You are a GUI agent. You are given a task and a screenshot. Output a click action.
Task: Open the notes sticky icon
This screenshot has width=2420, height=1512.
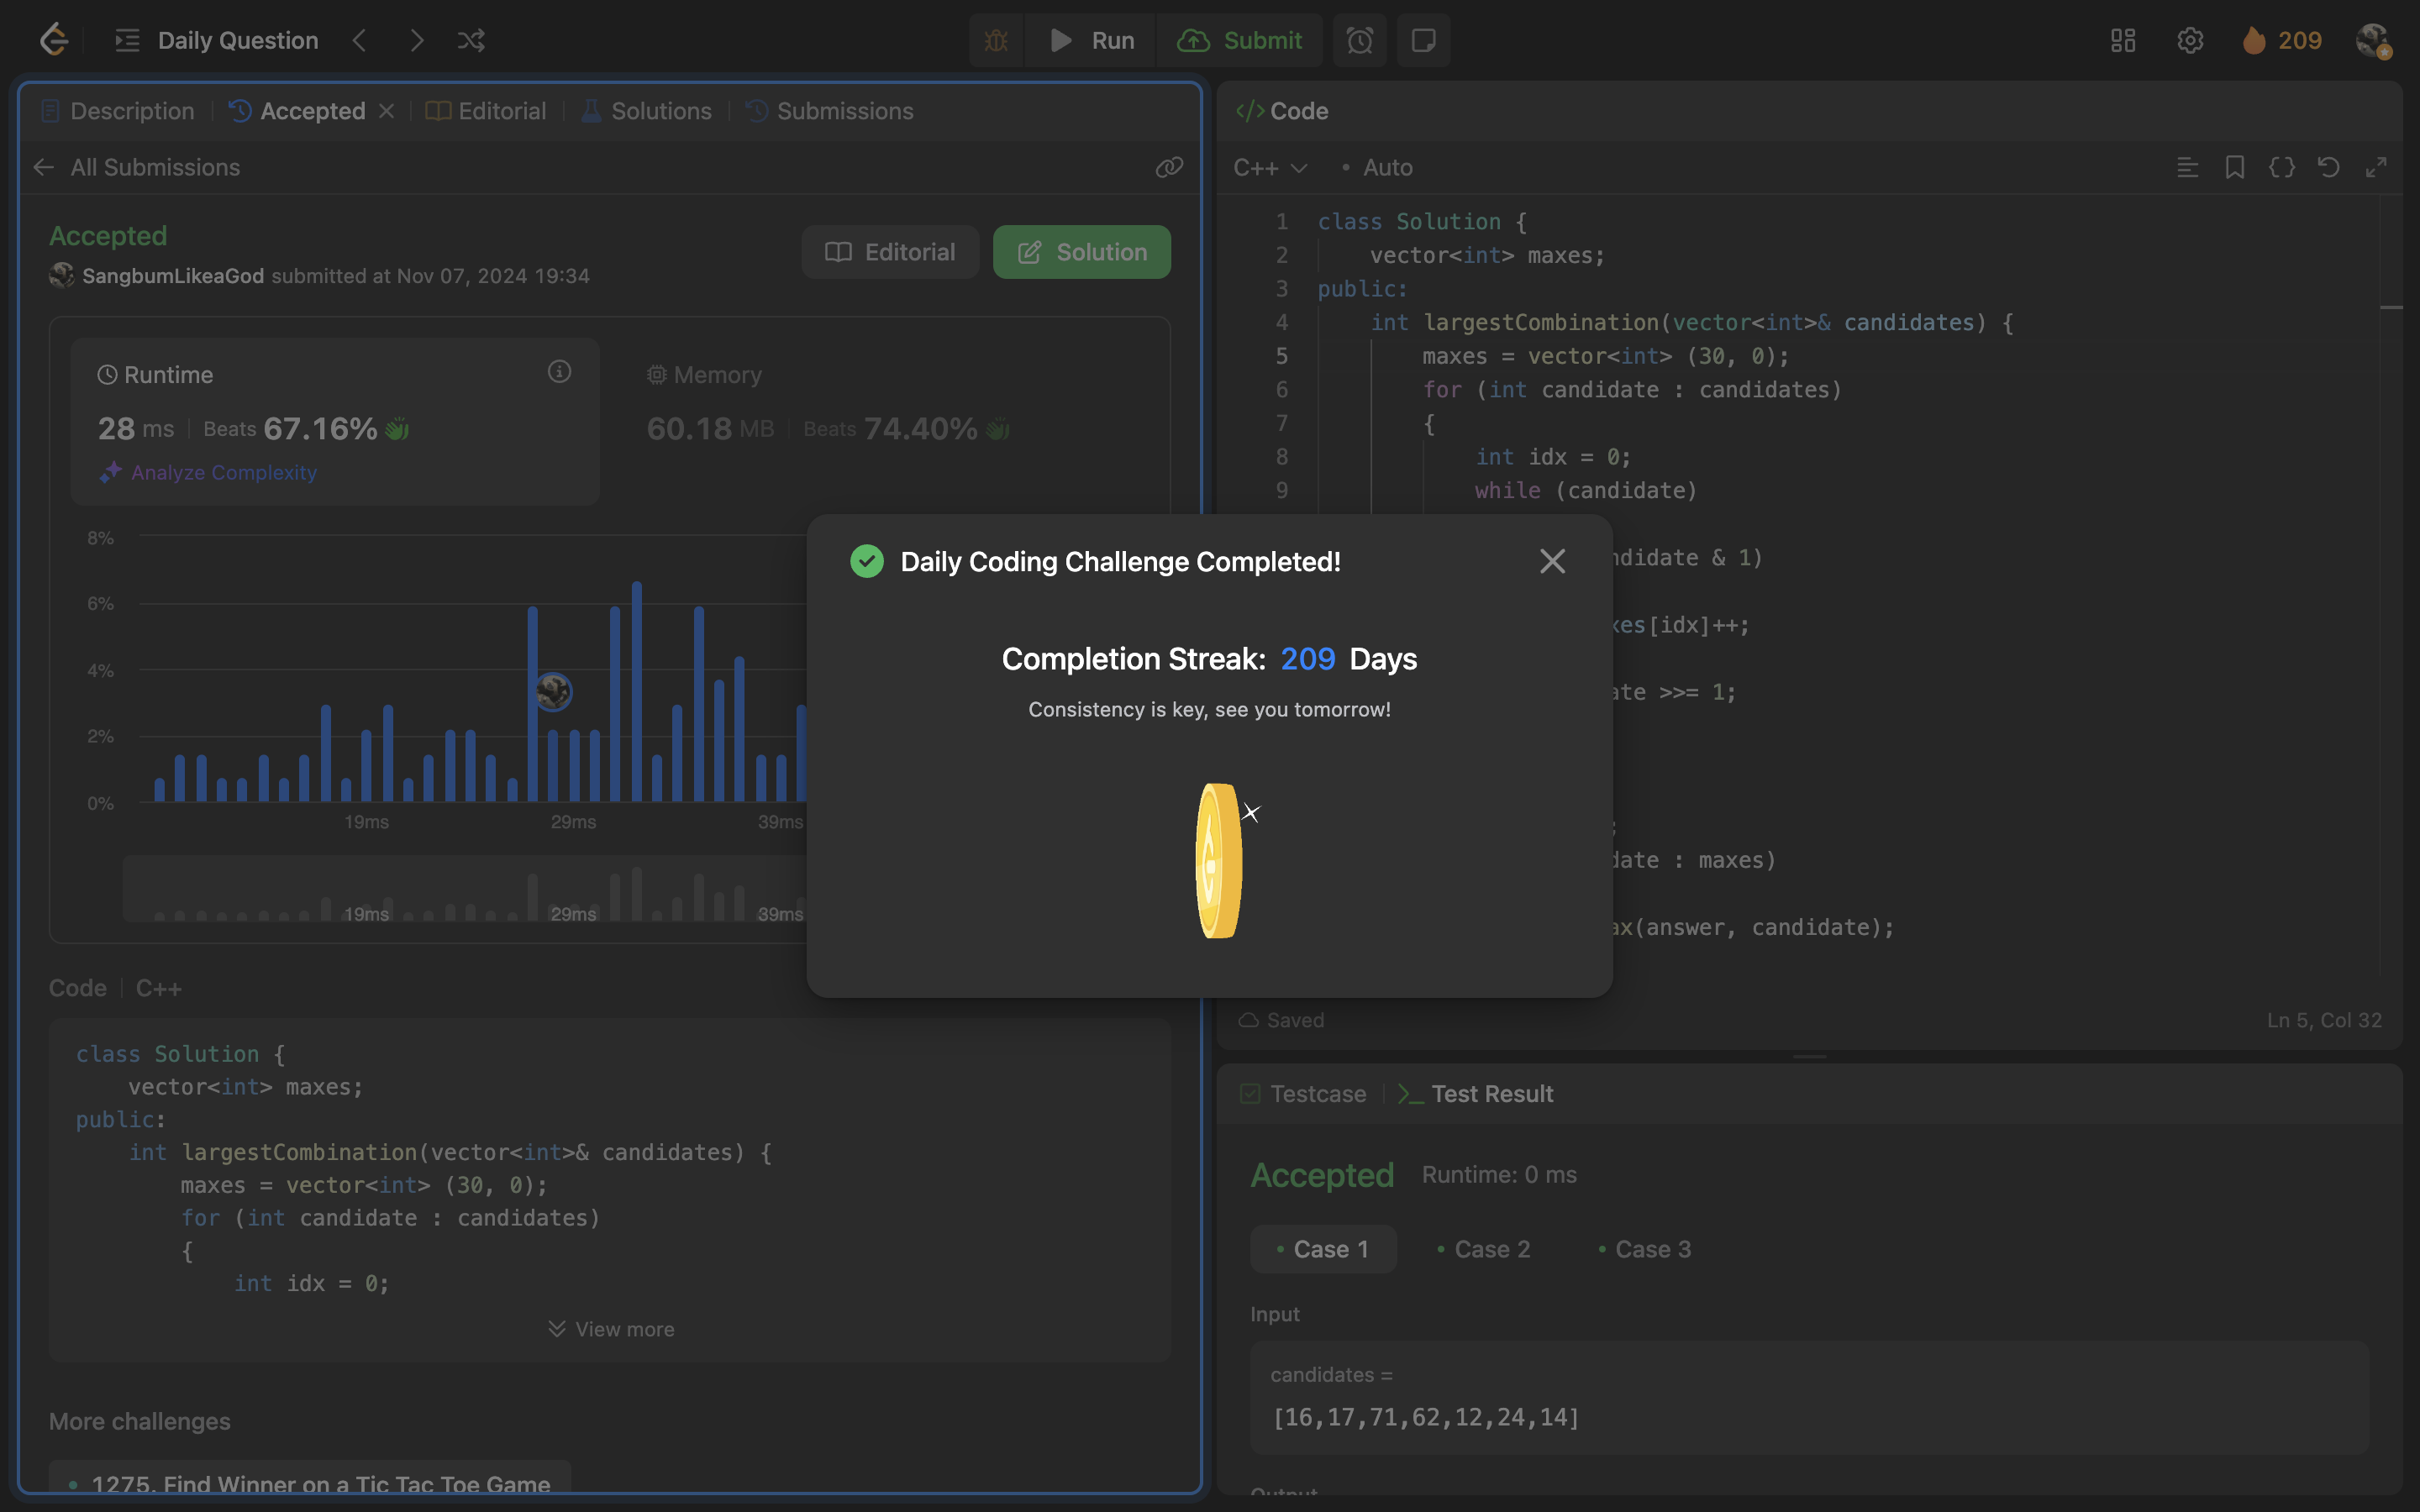pos(1423,40)
